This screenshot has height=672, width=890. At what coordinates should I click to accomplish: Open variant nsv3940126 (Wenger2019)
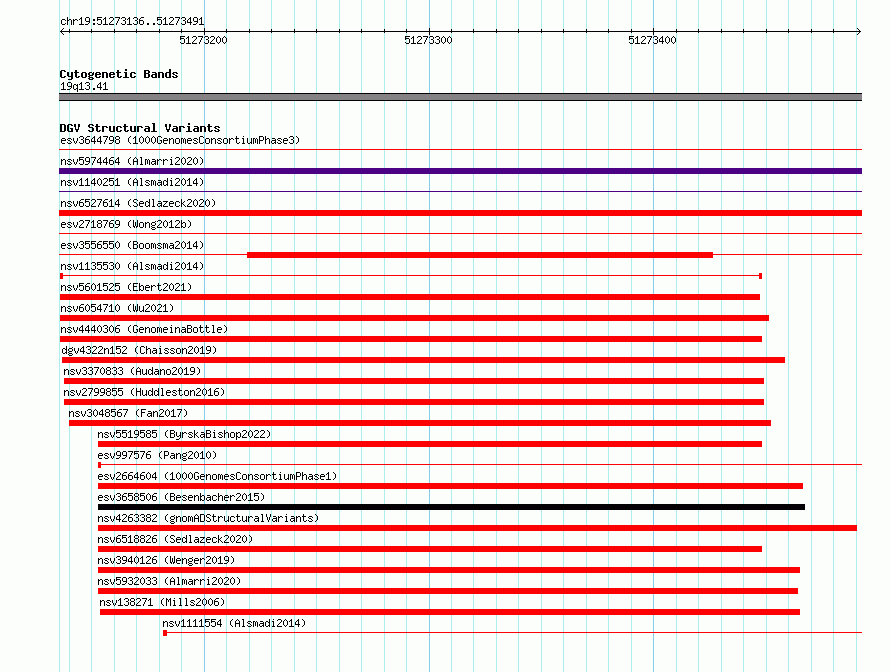point(166,560)
